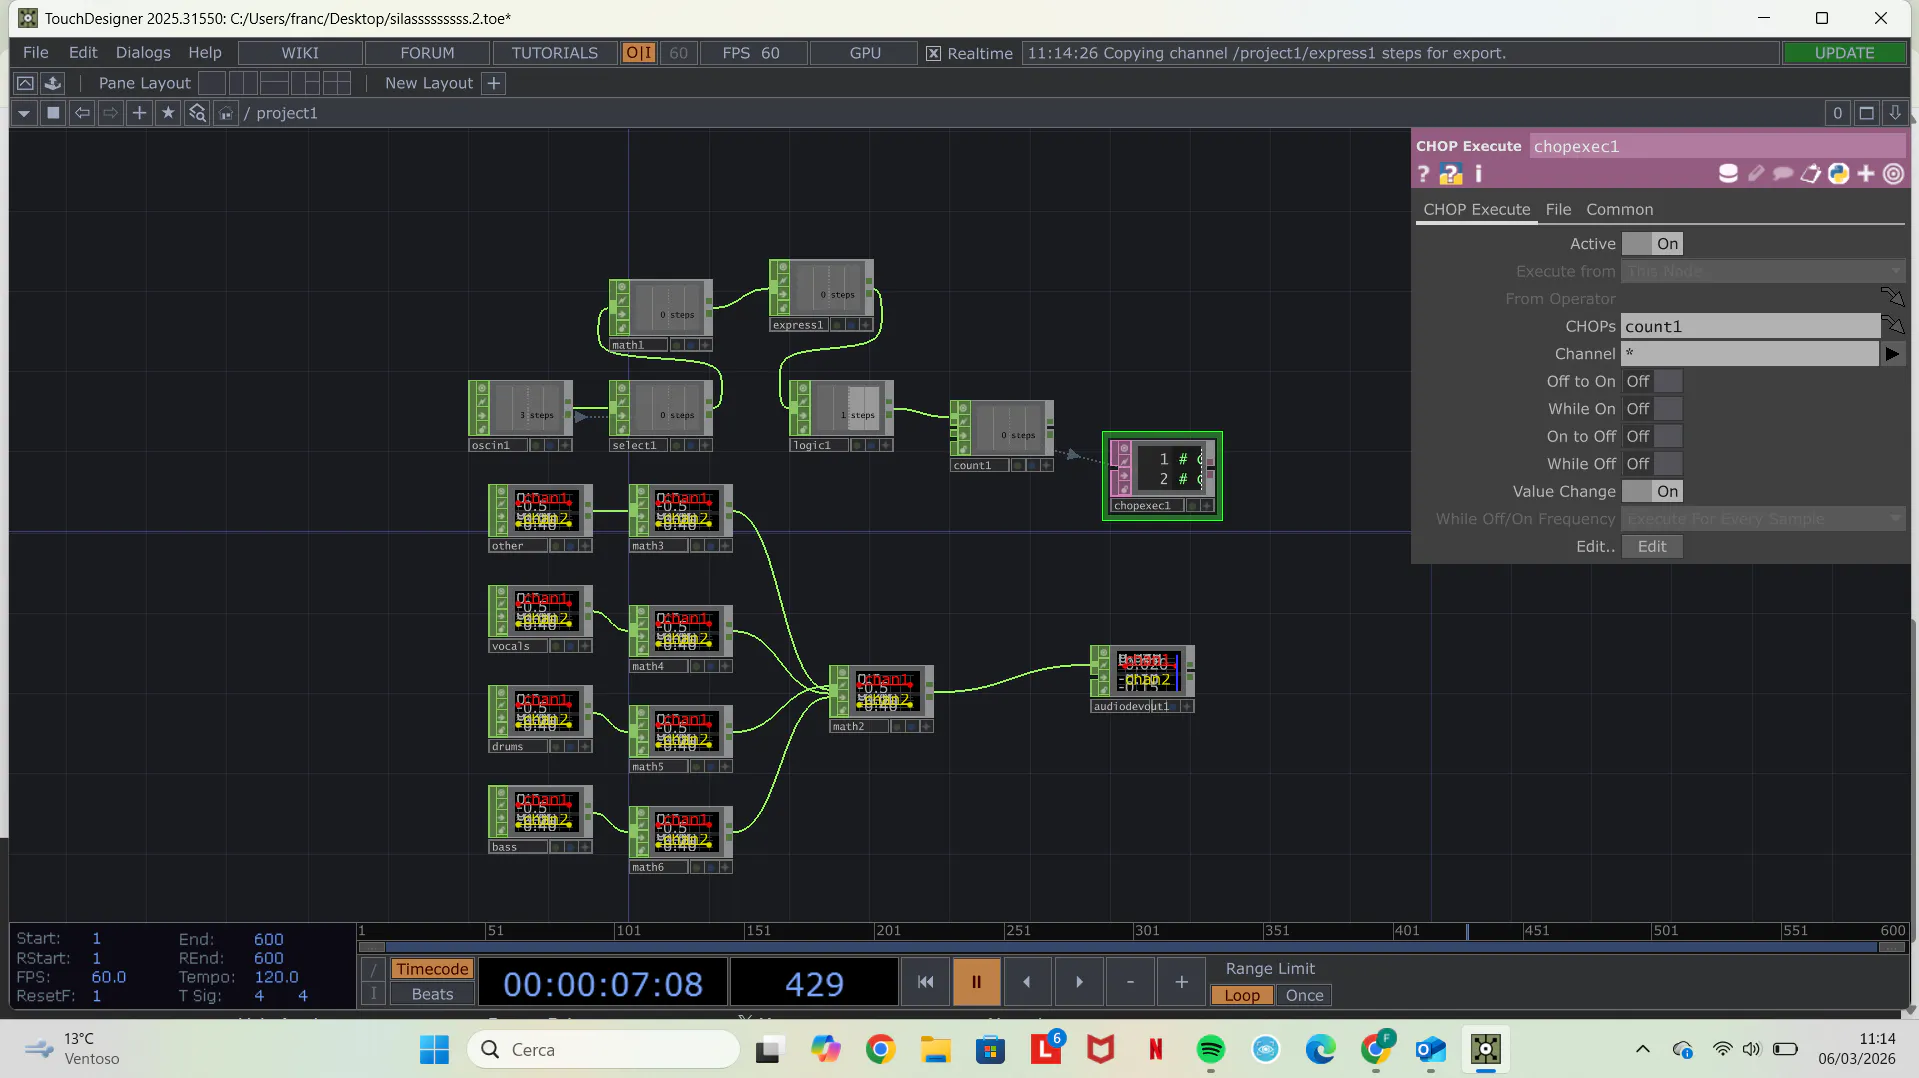Click the operator info 'i' icon

1478,174
